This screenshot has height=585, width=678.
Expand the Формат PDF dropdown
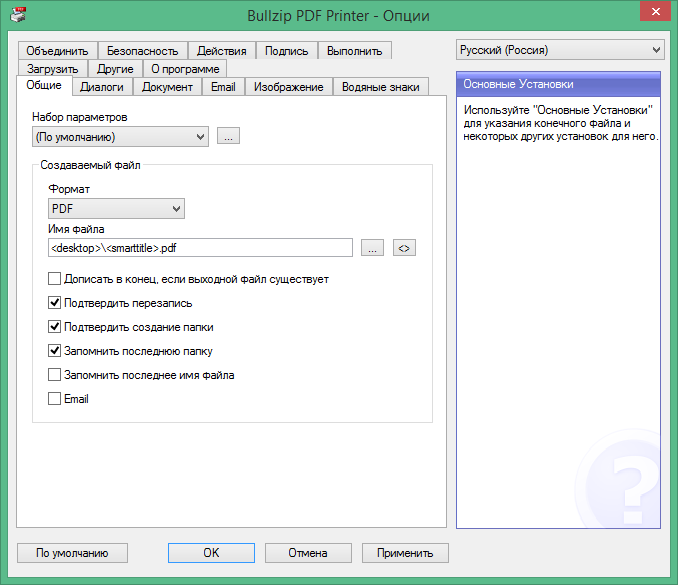(116, 208)
